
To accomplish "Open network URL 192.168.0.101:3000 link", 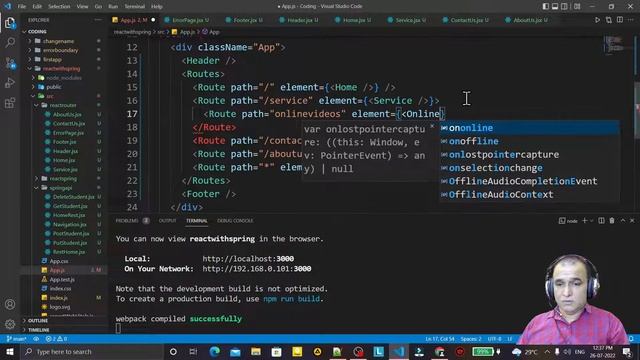I will tap(257, 269).
